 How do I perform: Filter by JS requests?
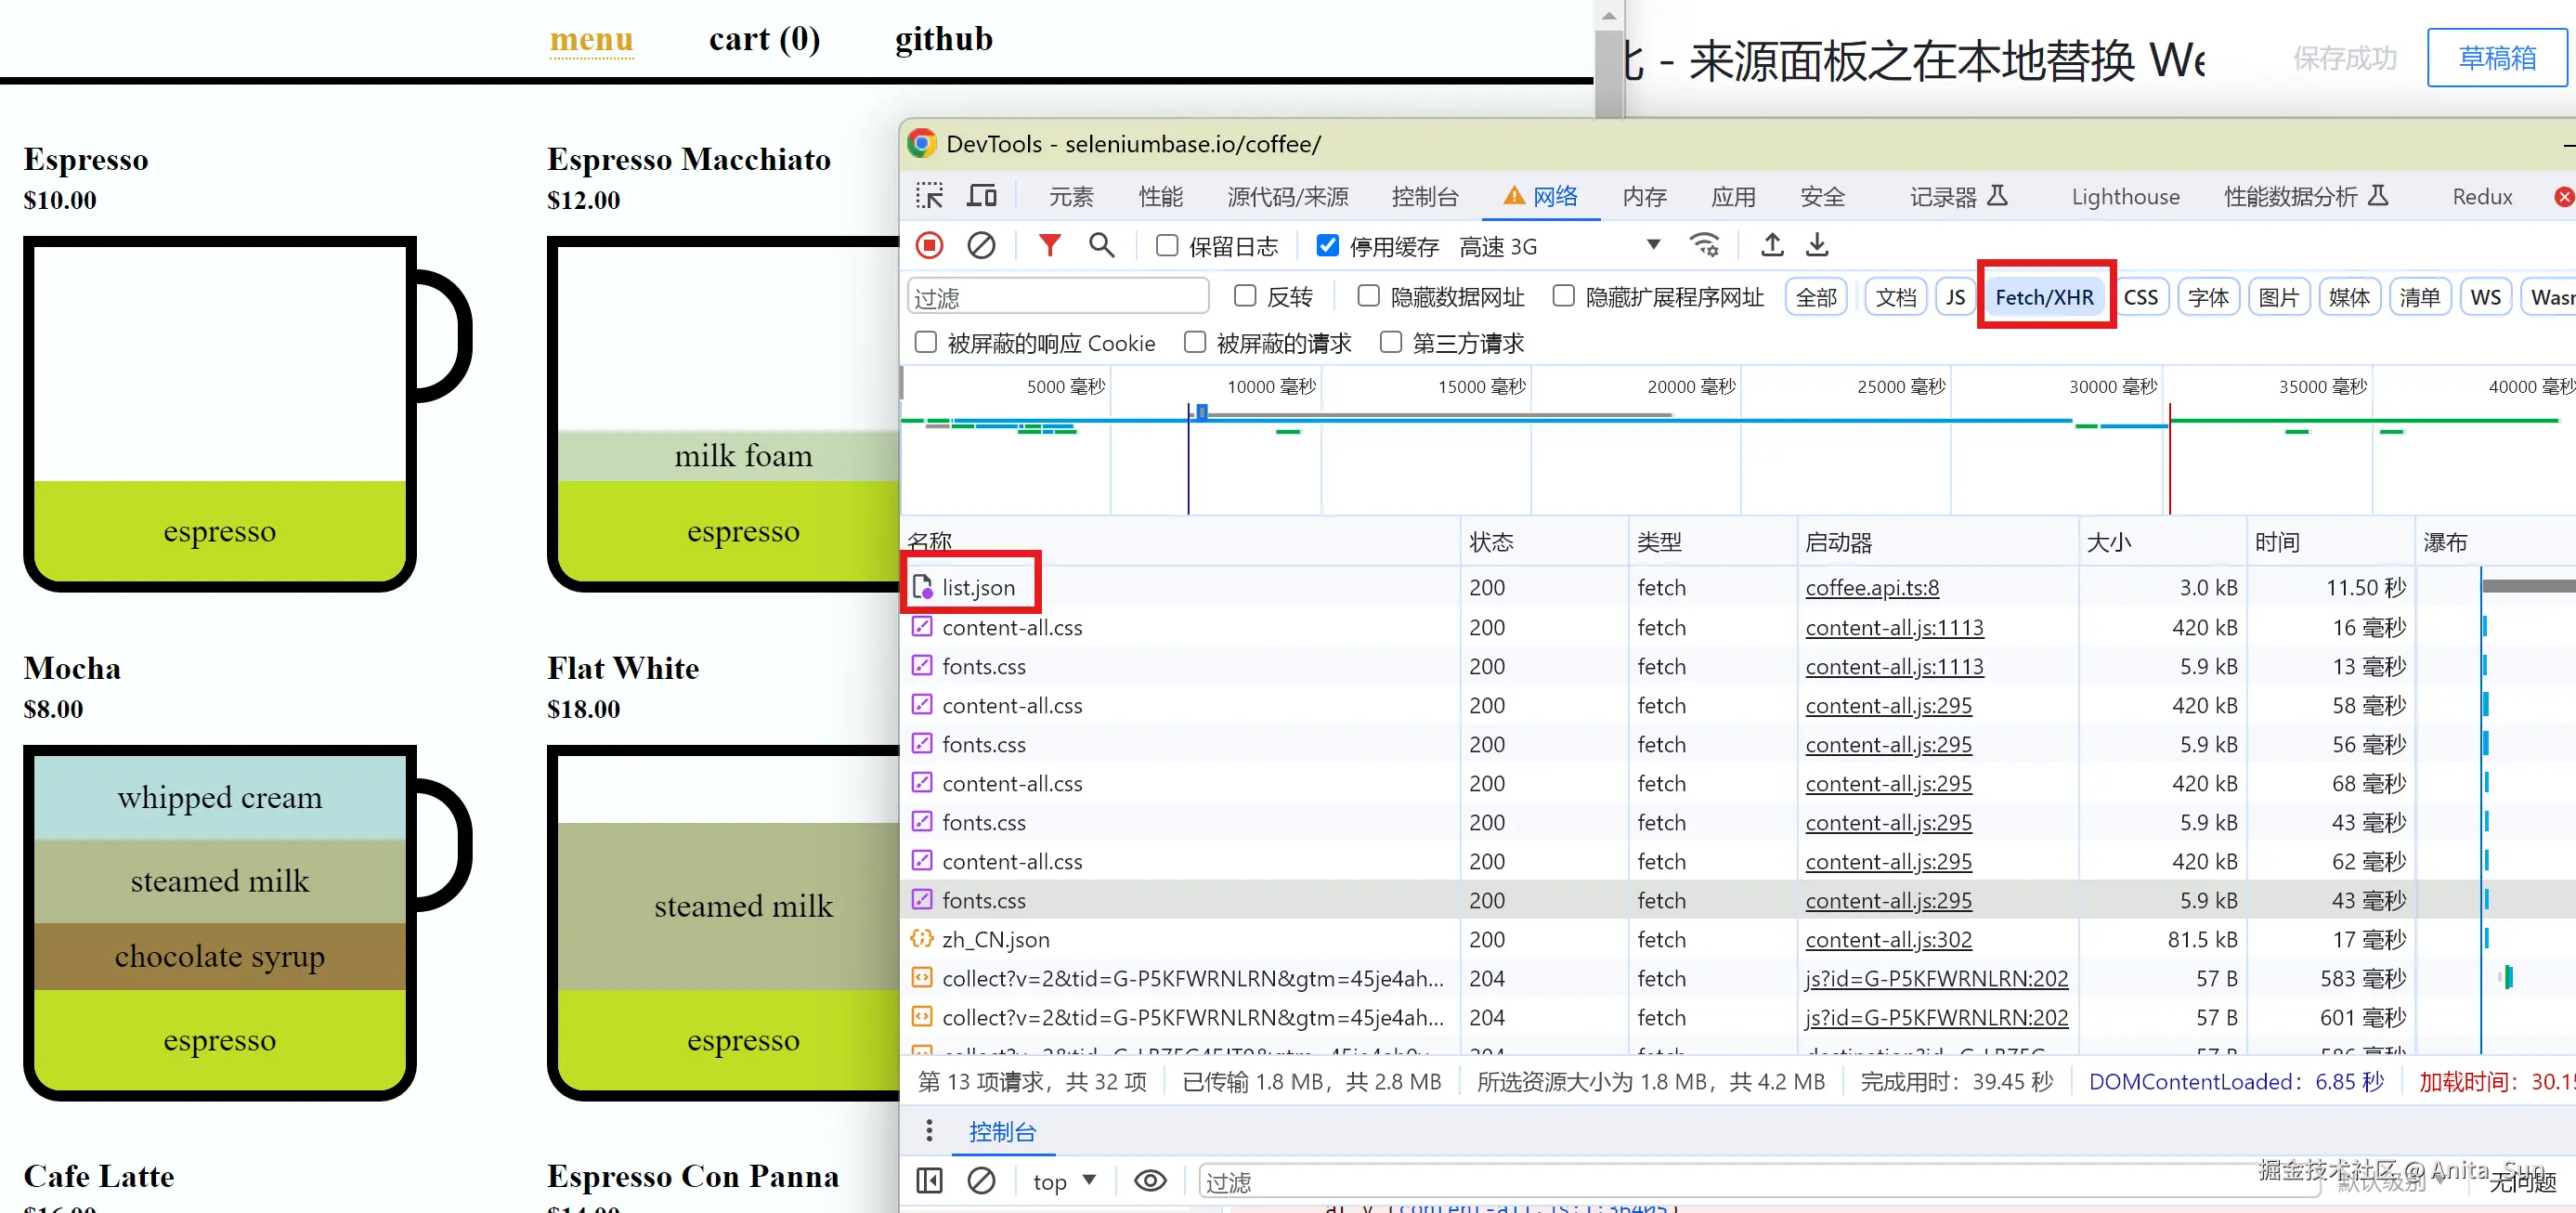point(1955,297)
